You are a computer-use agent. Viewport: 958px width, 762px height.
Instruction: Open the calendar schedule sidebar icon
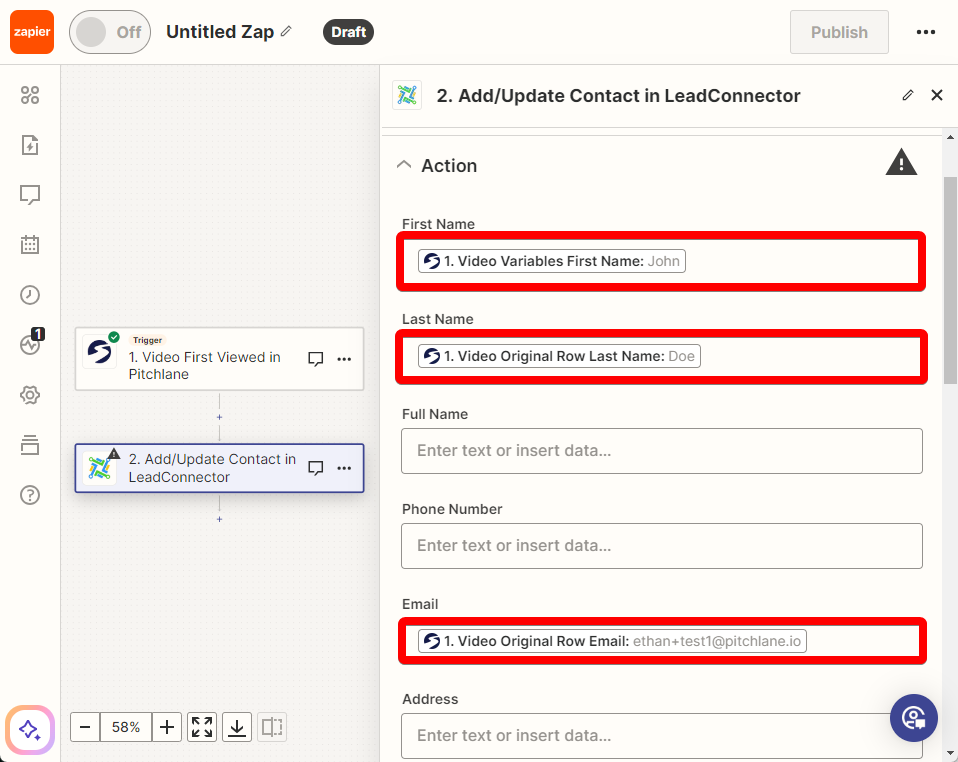tap(30, 245)
